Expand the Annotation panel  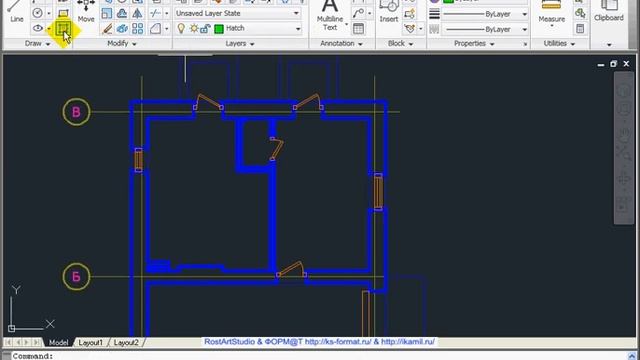(341, 43)
